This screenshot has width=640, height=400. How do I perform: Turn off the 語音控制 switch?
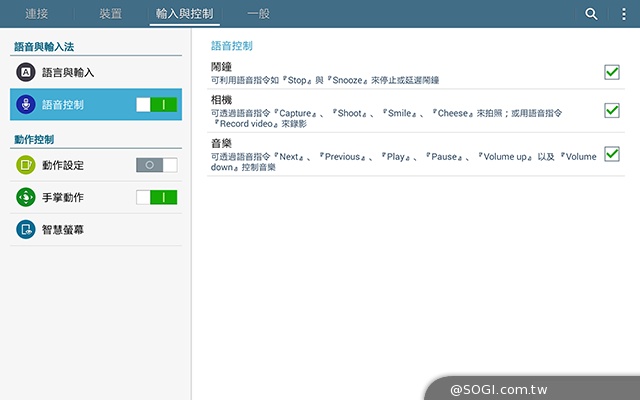pos(156,104)
